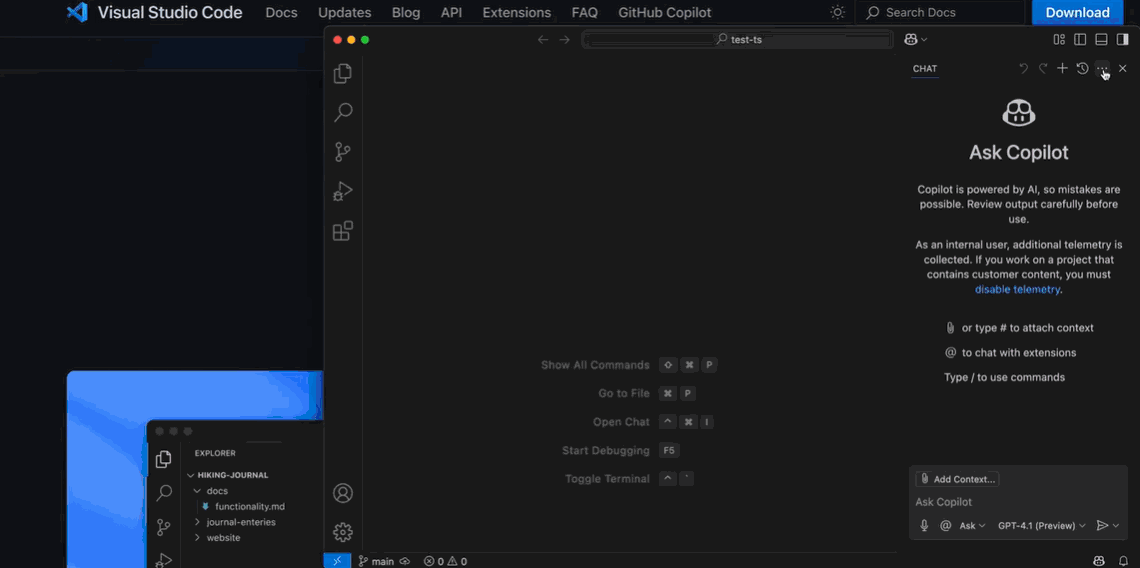
Task: Open the Docs menu on the website
Action: click(281, 12)
